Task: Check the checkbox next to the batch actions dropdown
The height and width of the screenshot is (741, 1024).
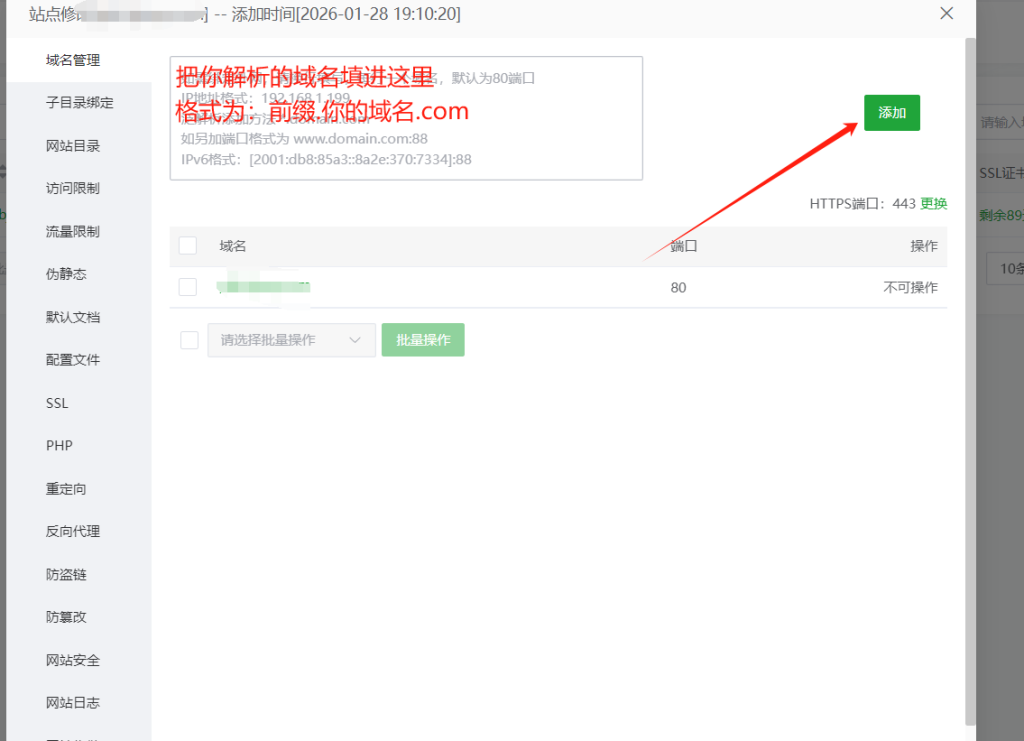Action: (187, 339)
